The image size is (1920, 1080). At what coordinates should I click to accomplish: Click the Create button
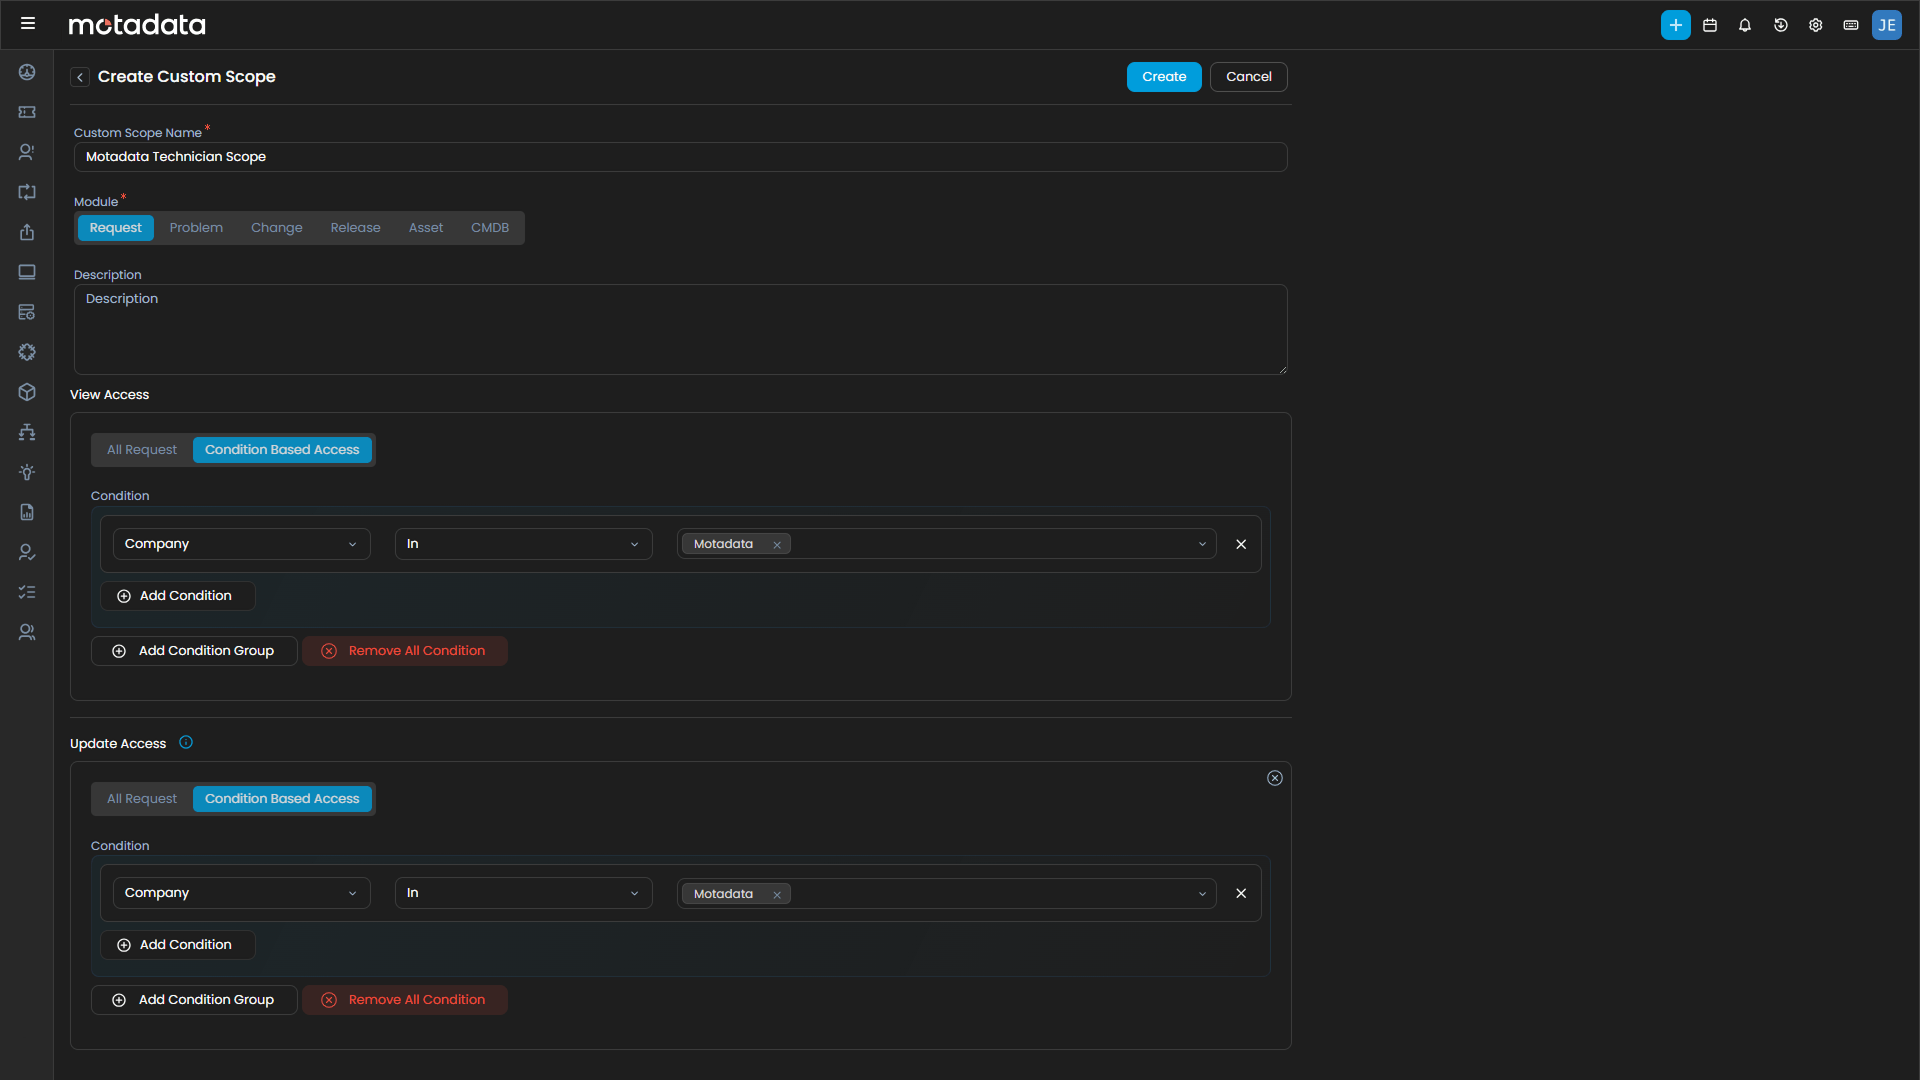pyautogui.click(x=1164, y=77)
